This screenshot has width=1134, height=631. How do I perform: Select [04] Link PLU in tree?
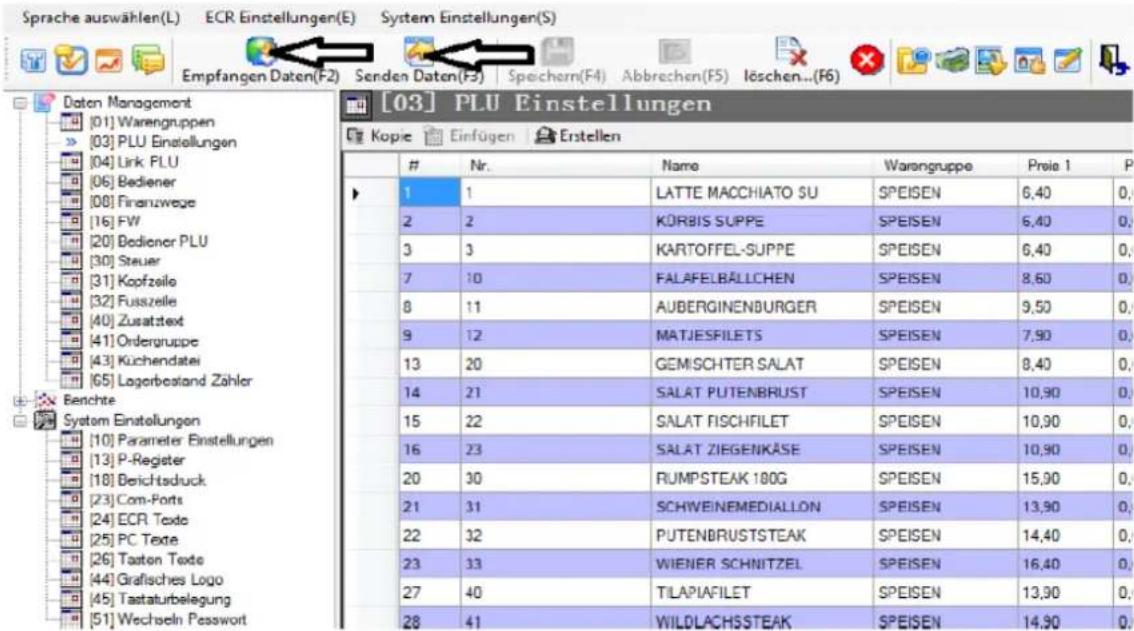click(x=134, y=162)
